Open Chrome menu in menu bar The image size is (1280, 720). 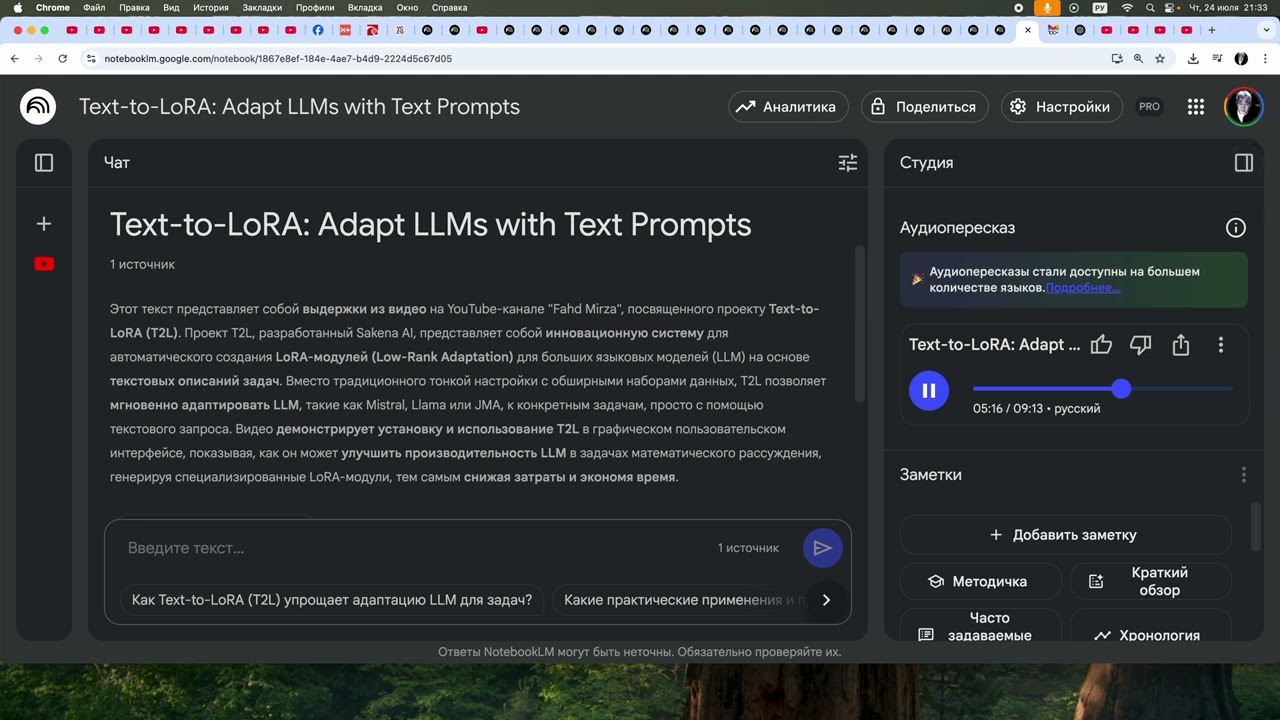53,7
